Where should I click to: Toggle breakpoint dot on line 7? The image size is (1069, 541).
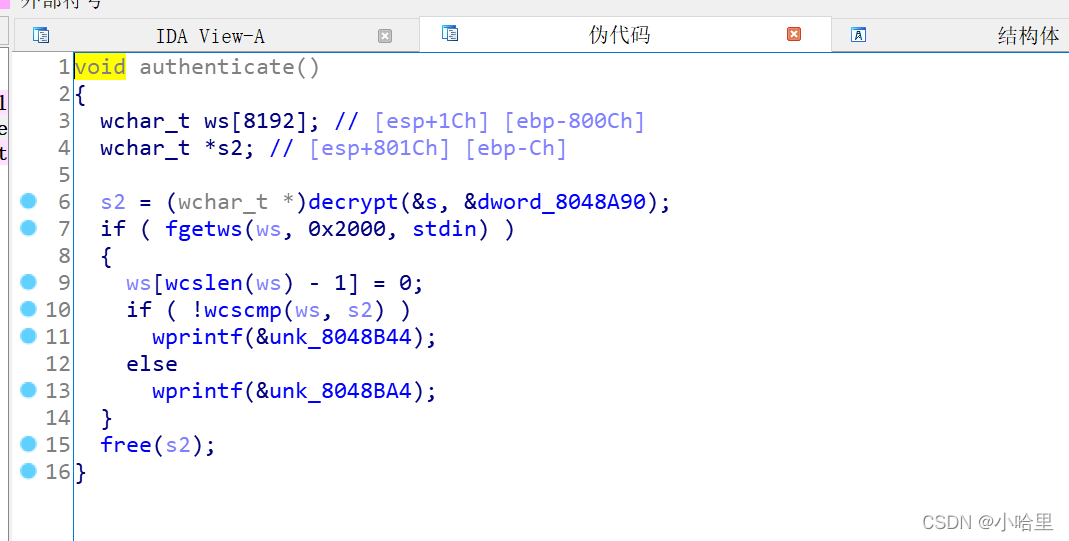28,228
